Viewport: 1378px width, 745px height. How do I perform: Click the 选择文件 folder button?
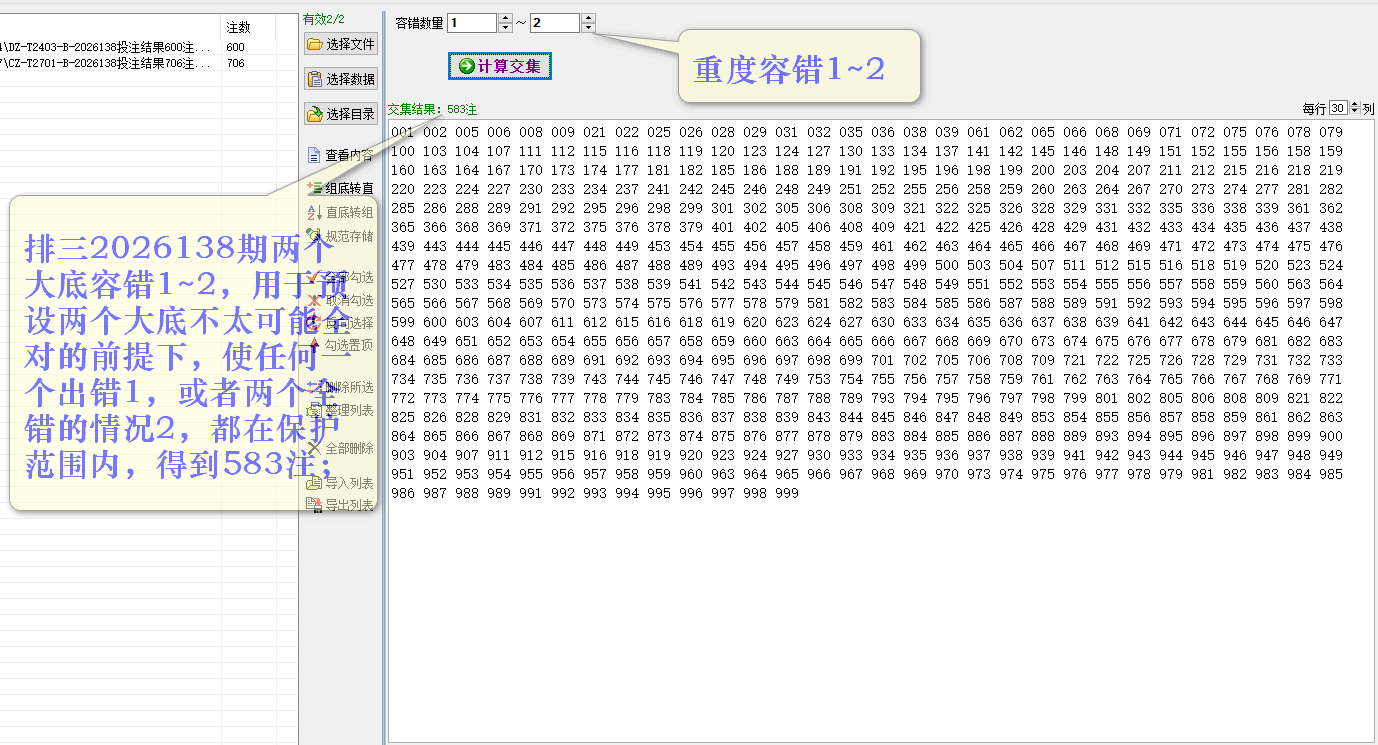pyautogui.click(x=341, y=44)
